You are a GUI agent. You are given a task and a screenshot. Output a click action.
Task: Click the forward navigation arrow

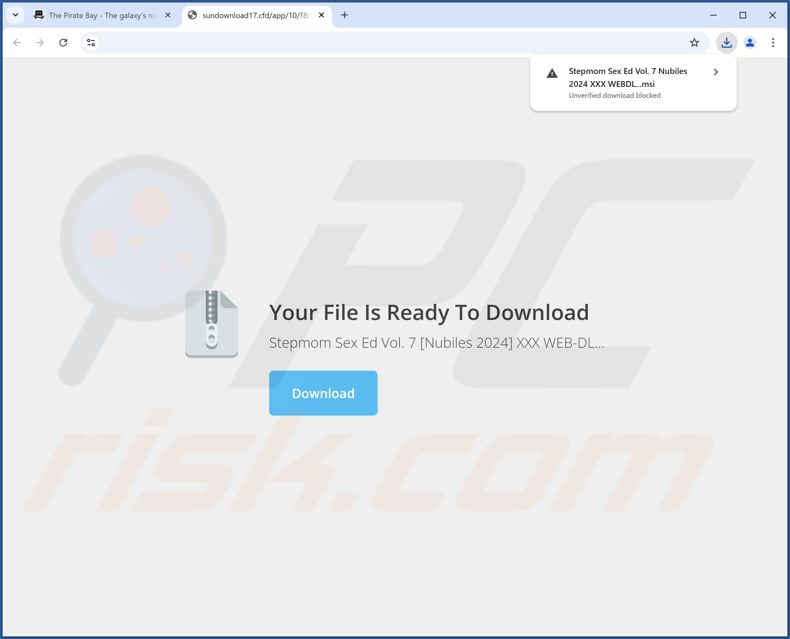(x=40, y=43)
